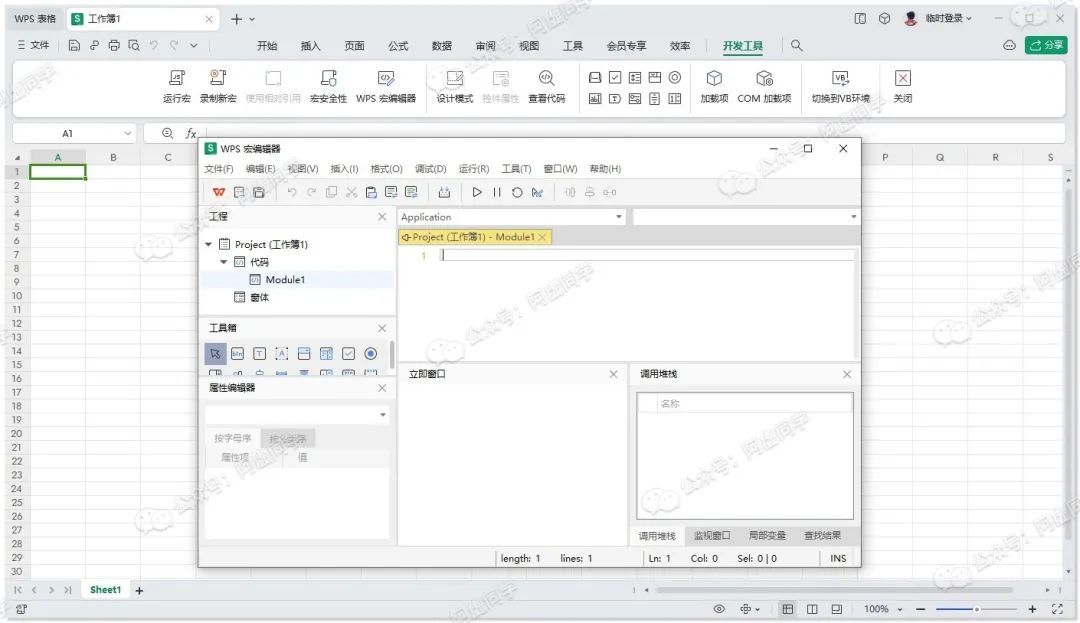The height and width of the screenshot is (623, 1080).
Task: Open 宏安全性 macro security settings
Action: (328, 79)
